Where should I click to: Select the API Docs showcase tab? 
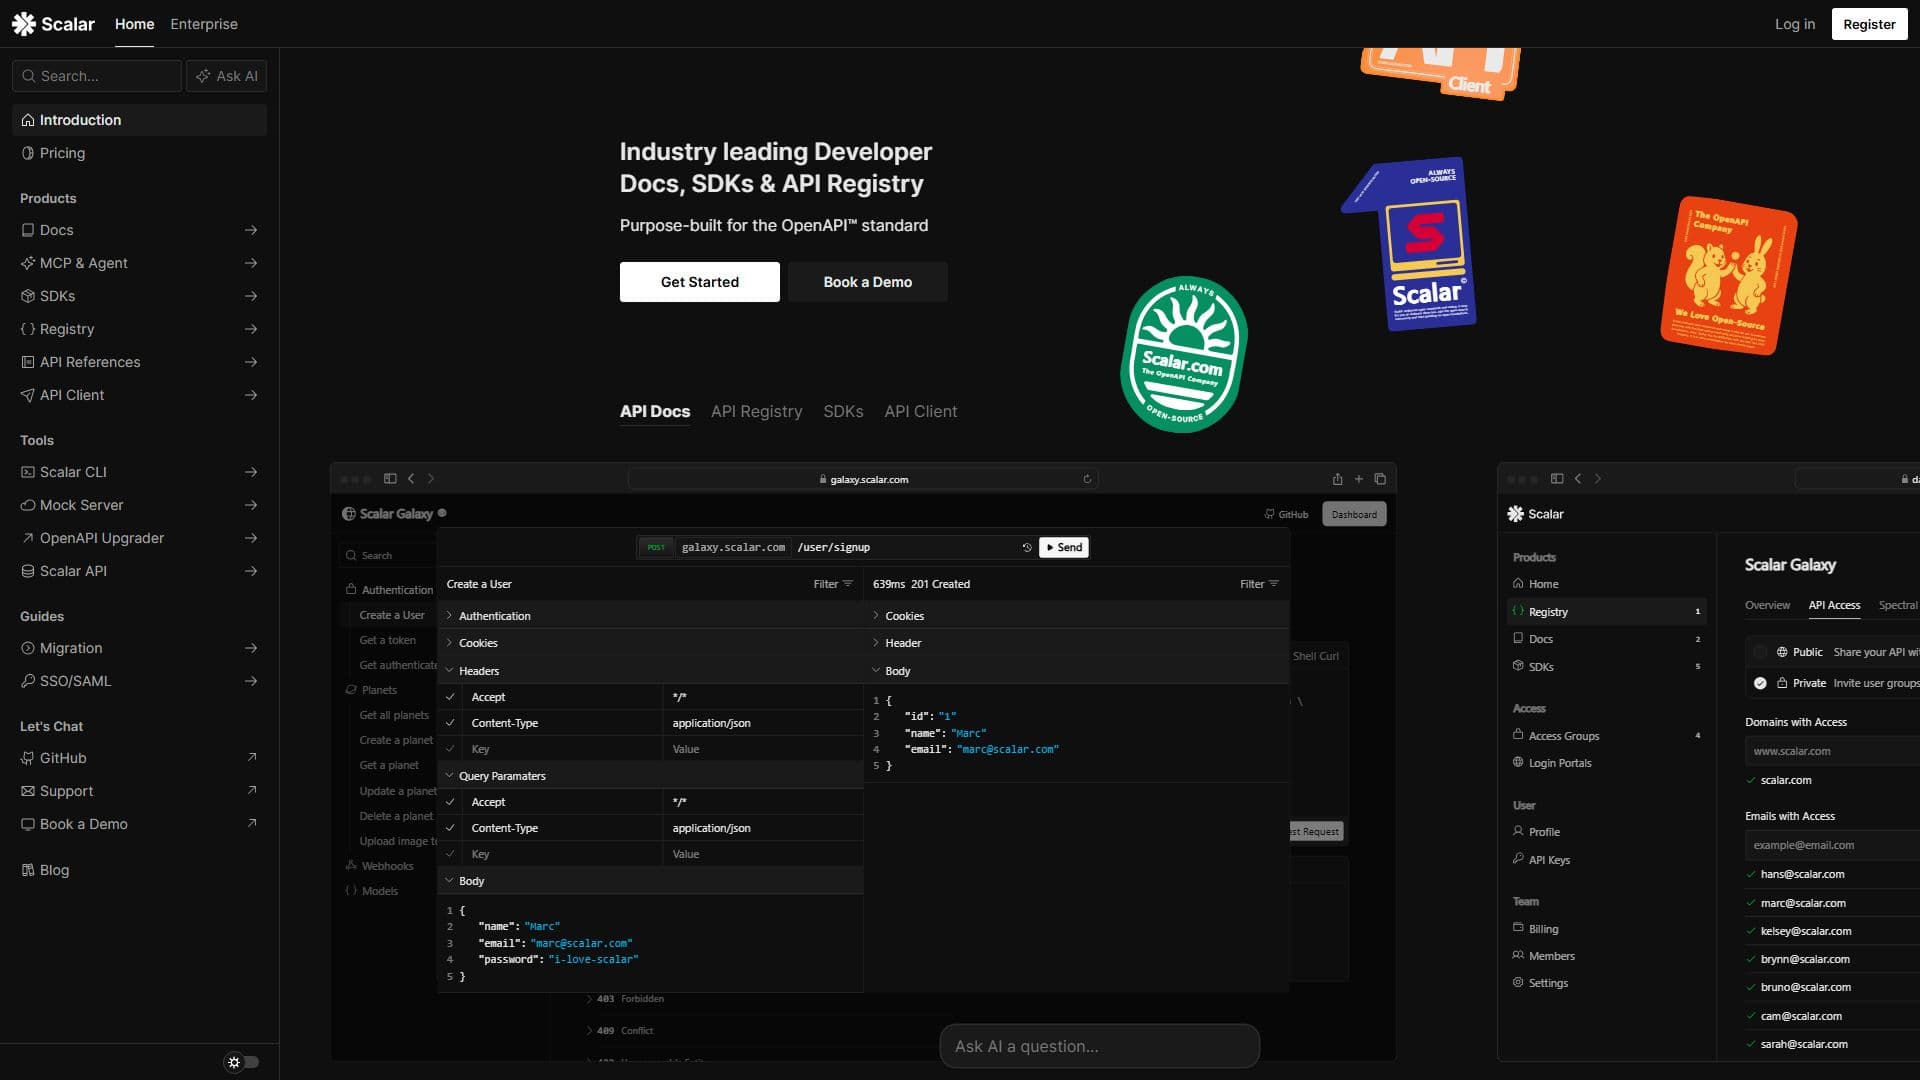tap(655, 412)
